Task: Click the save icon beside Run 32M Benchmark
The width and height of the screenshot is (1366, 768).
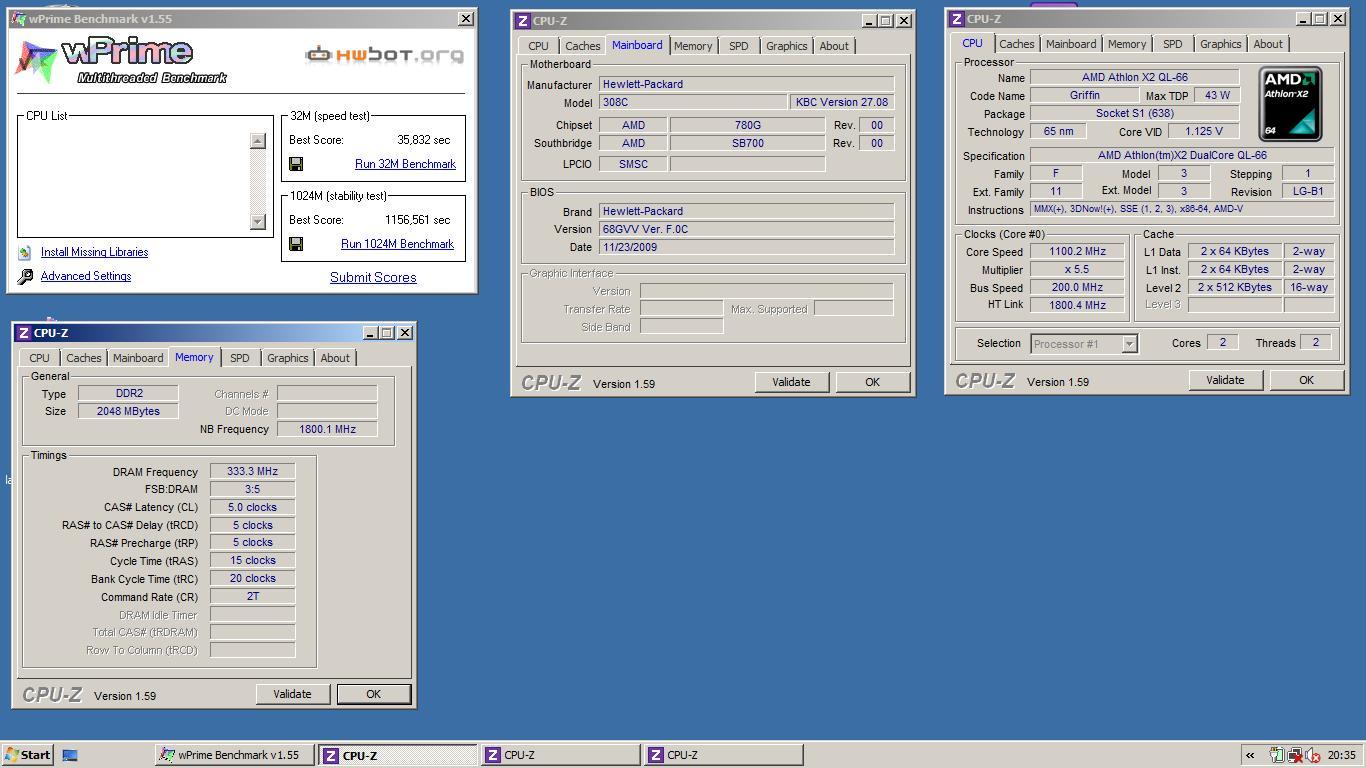Action: (296, 164)
